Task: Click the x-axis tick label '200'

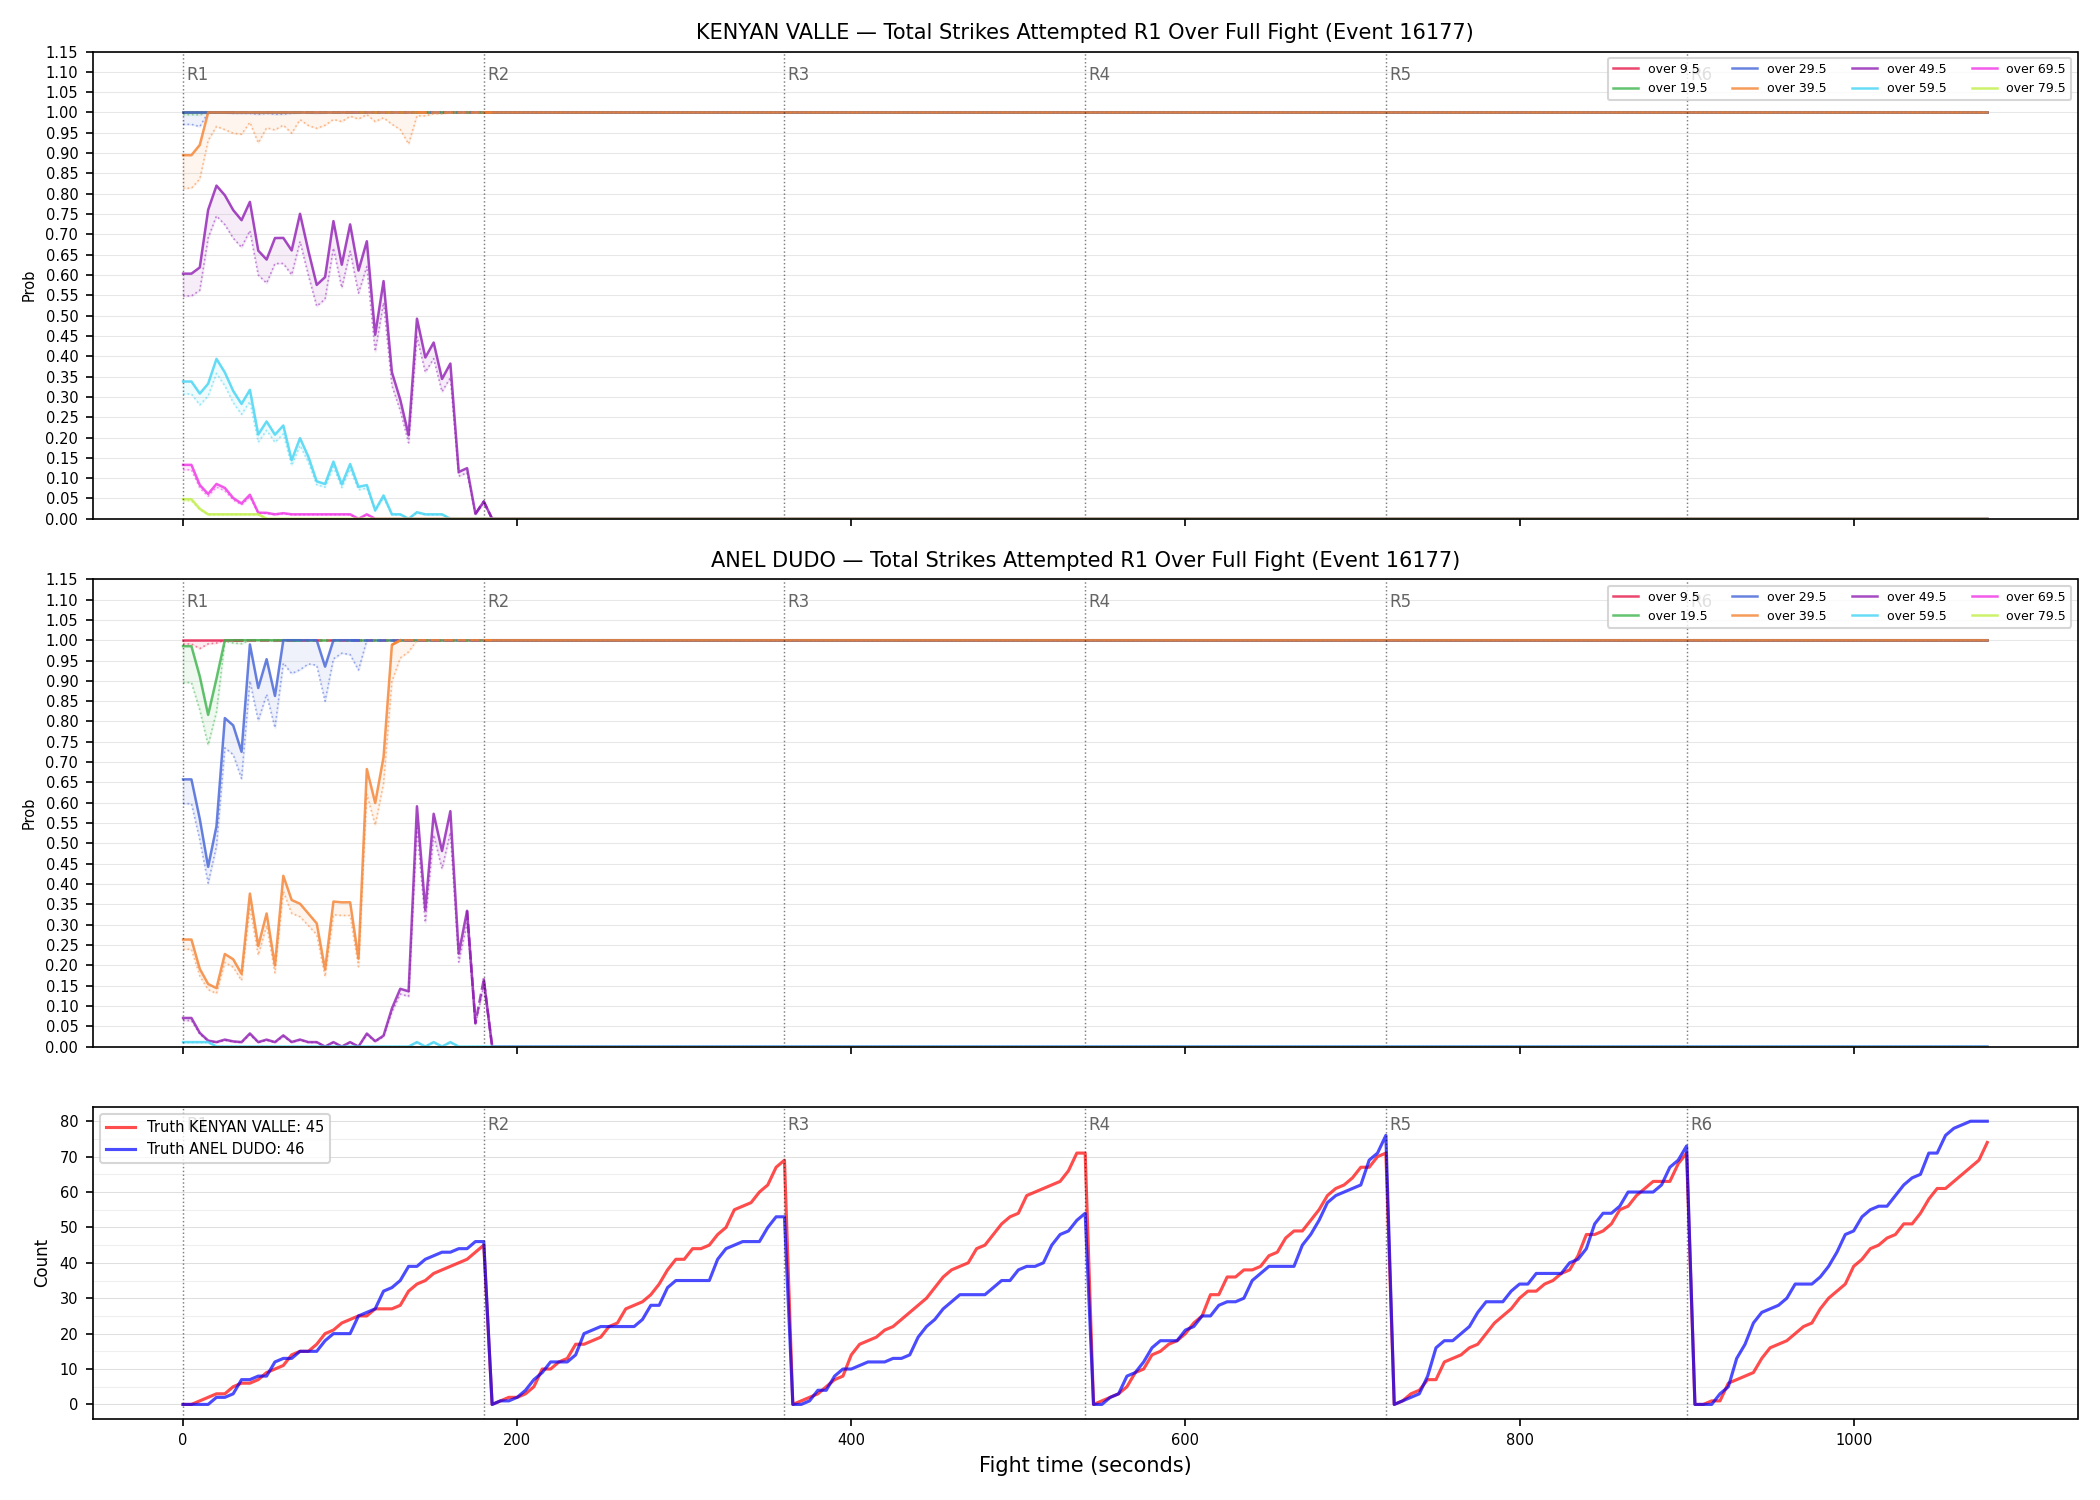Action: [x=516, y=1440]
